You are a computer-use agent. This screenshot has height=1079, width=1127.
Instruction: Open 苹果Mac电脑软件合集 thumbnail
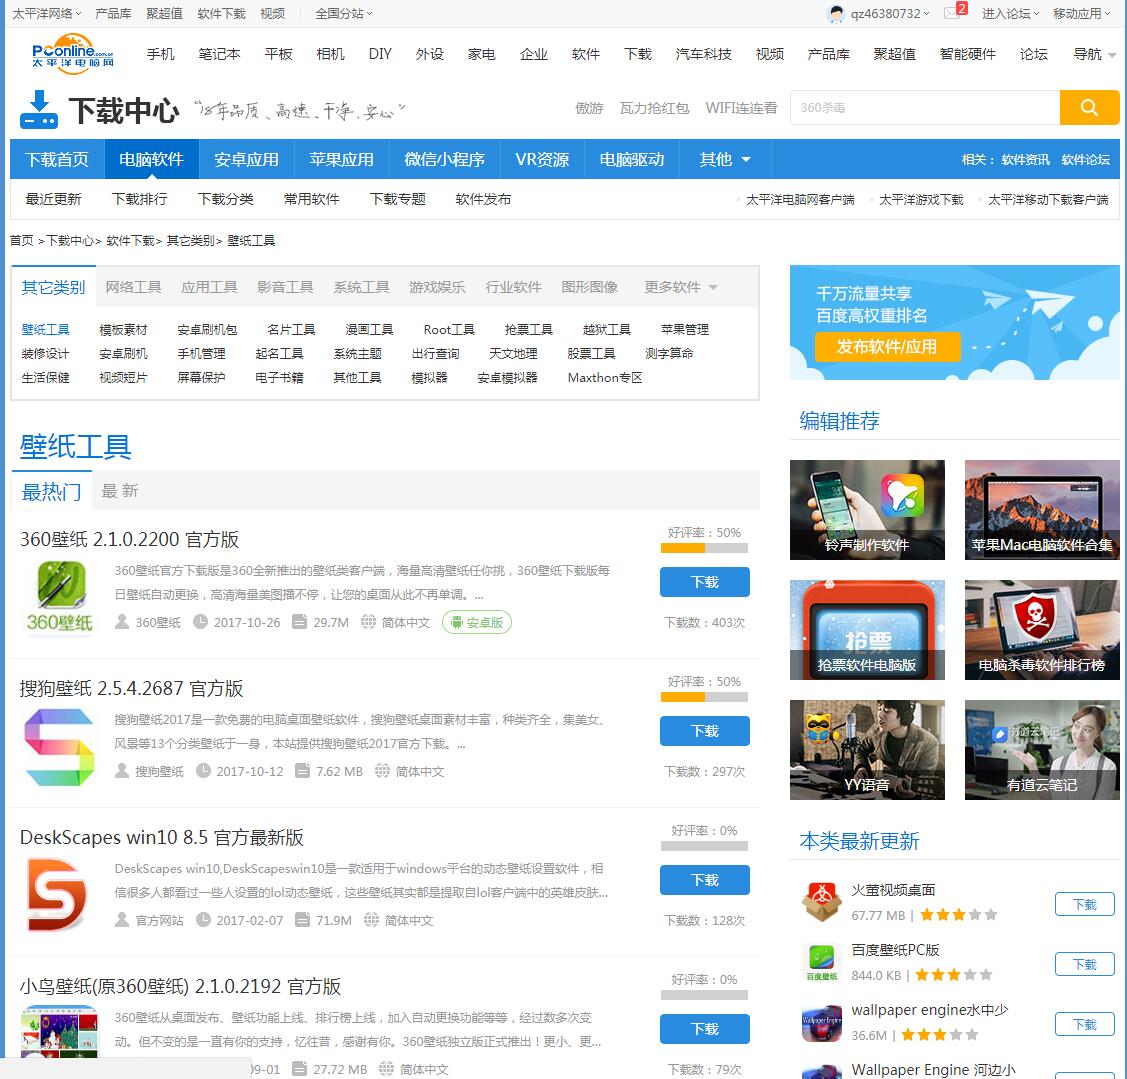(1041, 510)
